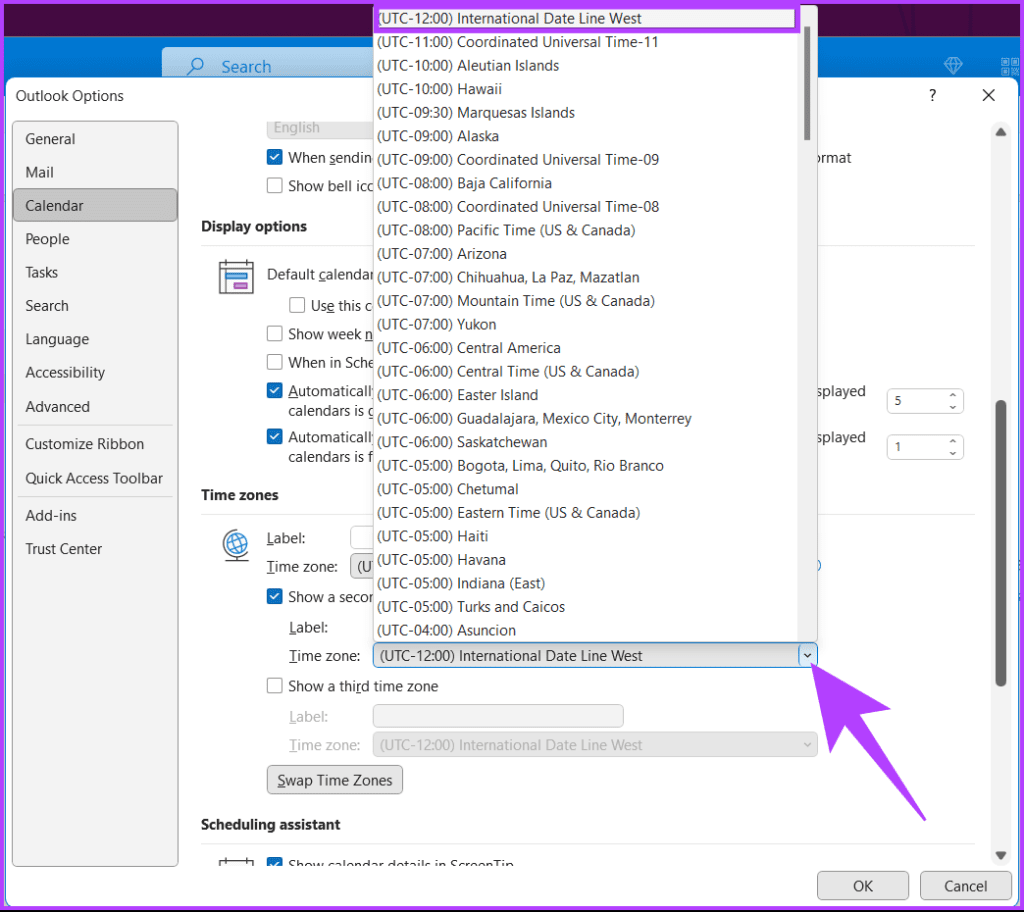
Task: Pick '(UTC-05:00) Havana' from the list
Action: [x=586, y=559]
